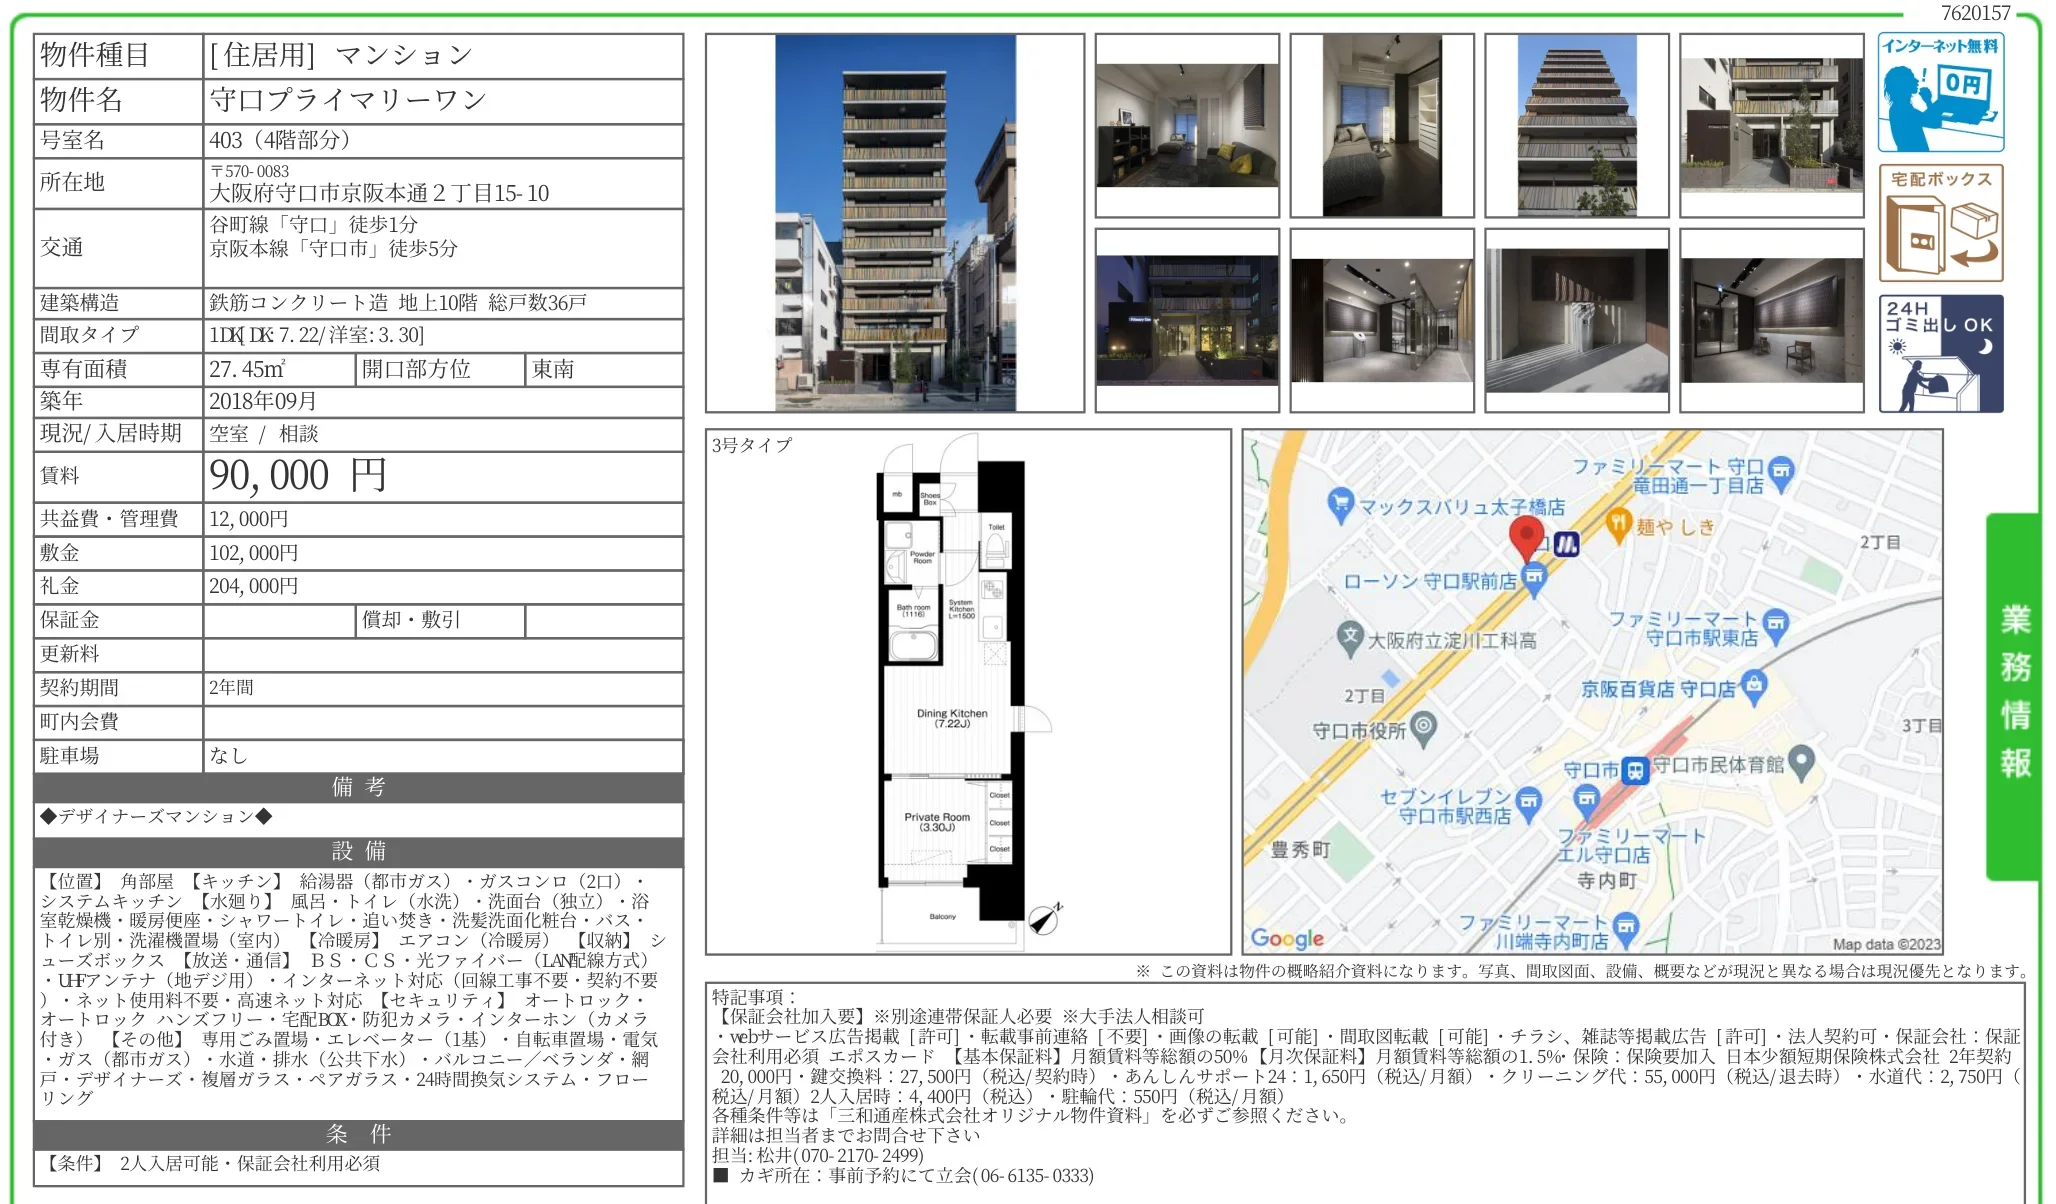
Task: Open the bedroom interior thumbnail
Action: (x=1382, y=126)
